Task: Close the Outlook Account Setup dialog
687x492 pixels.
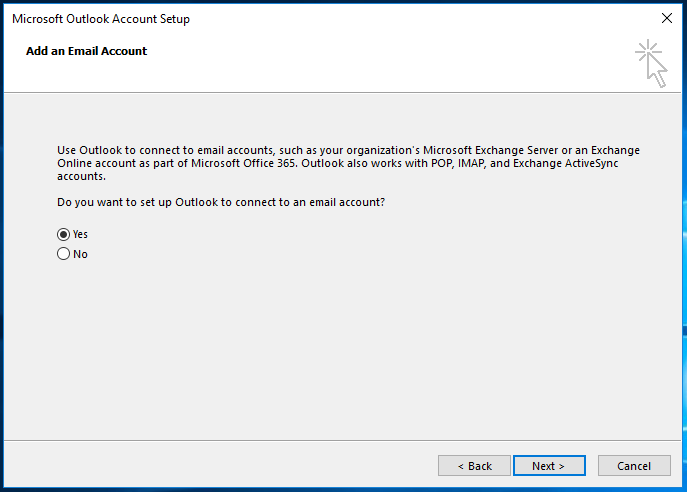Action: (x=666, y=18)
